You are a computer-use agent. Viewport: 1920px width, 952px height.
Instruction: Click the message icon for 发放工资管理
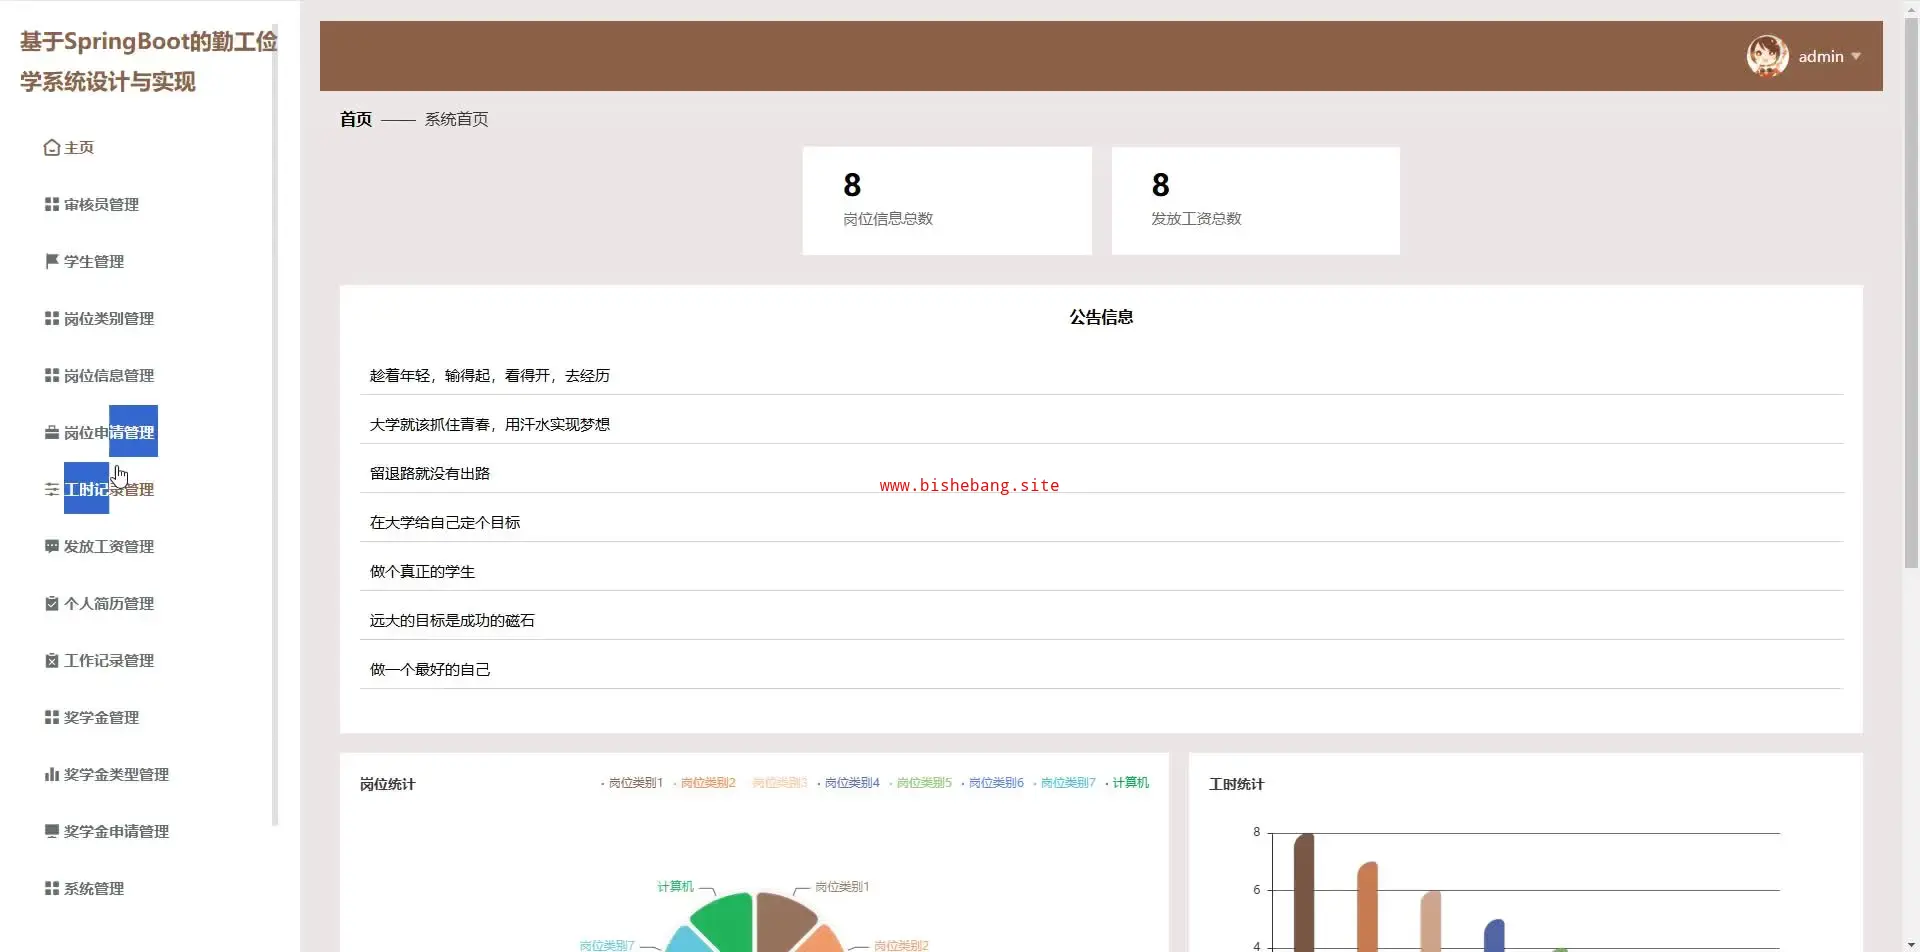(52, 547)
